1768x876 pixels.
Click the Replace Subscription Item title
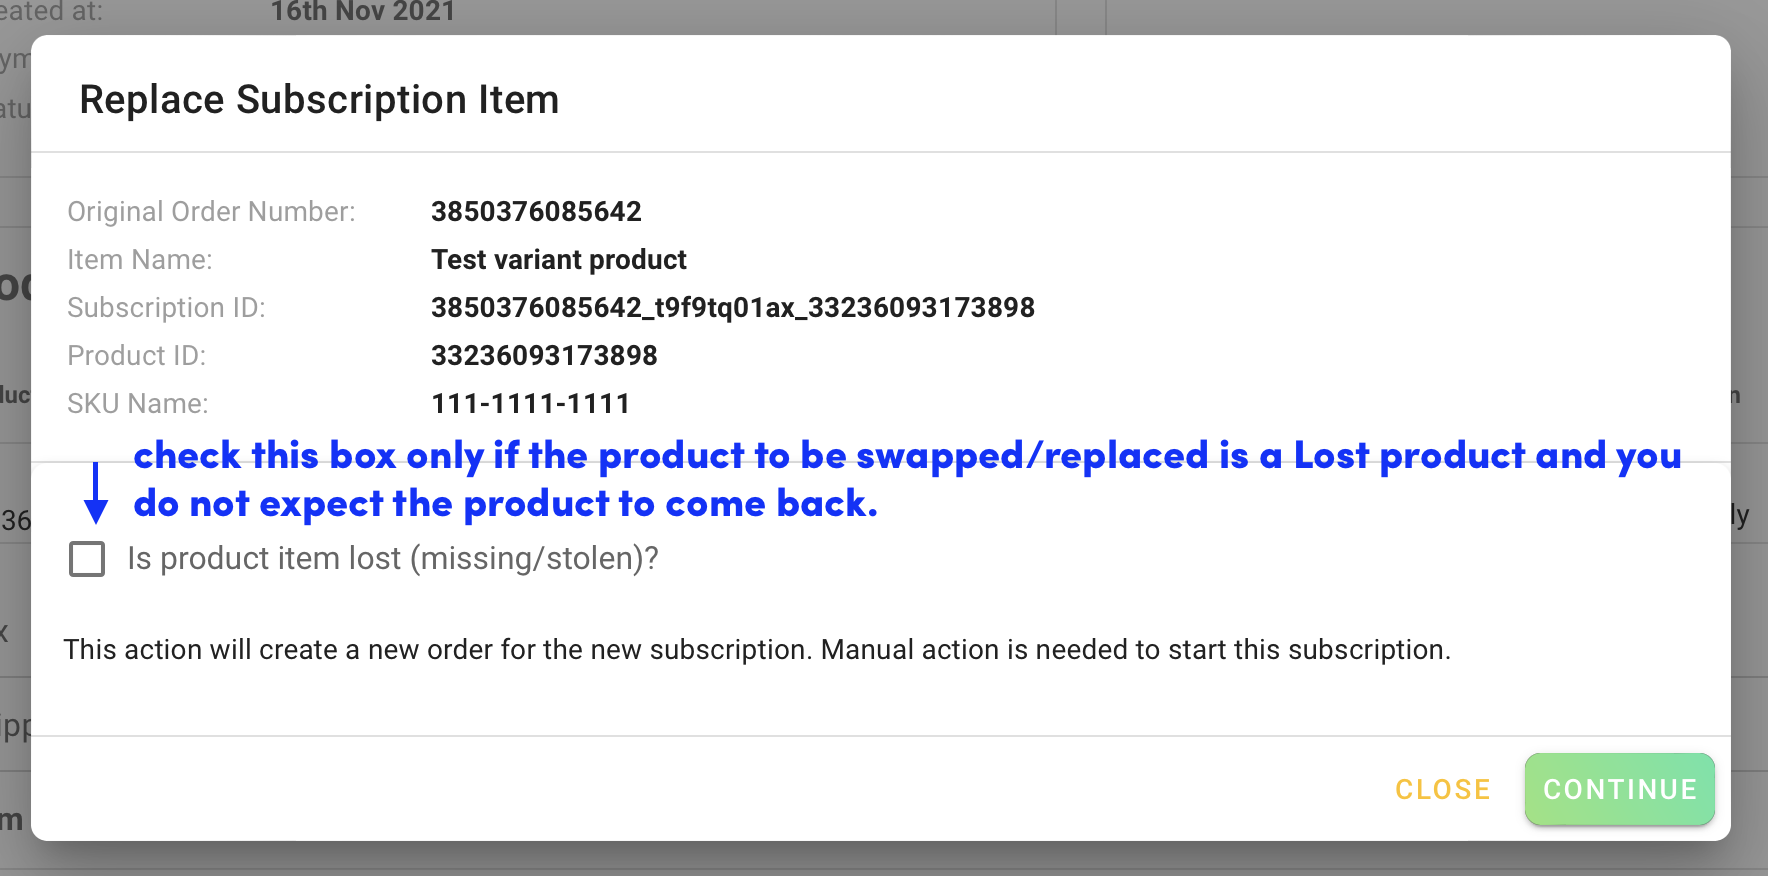click(319, 100)
